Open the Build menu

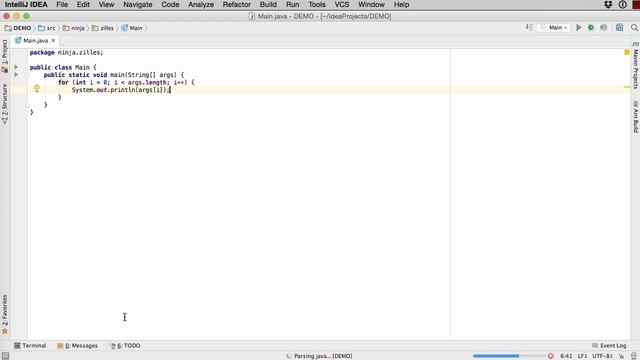[x=268, y=4]
